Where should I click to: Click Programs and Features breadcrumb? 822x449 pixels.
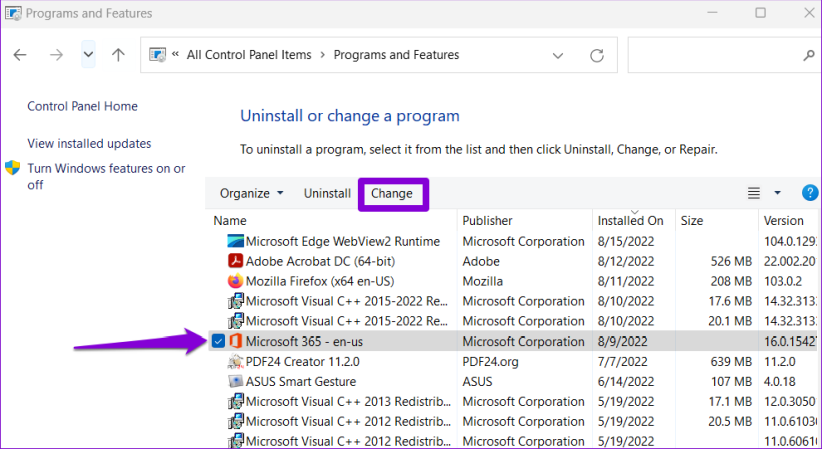coord(396,55)
